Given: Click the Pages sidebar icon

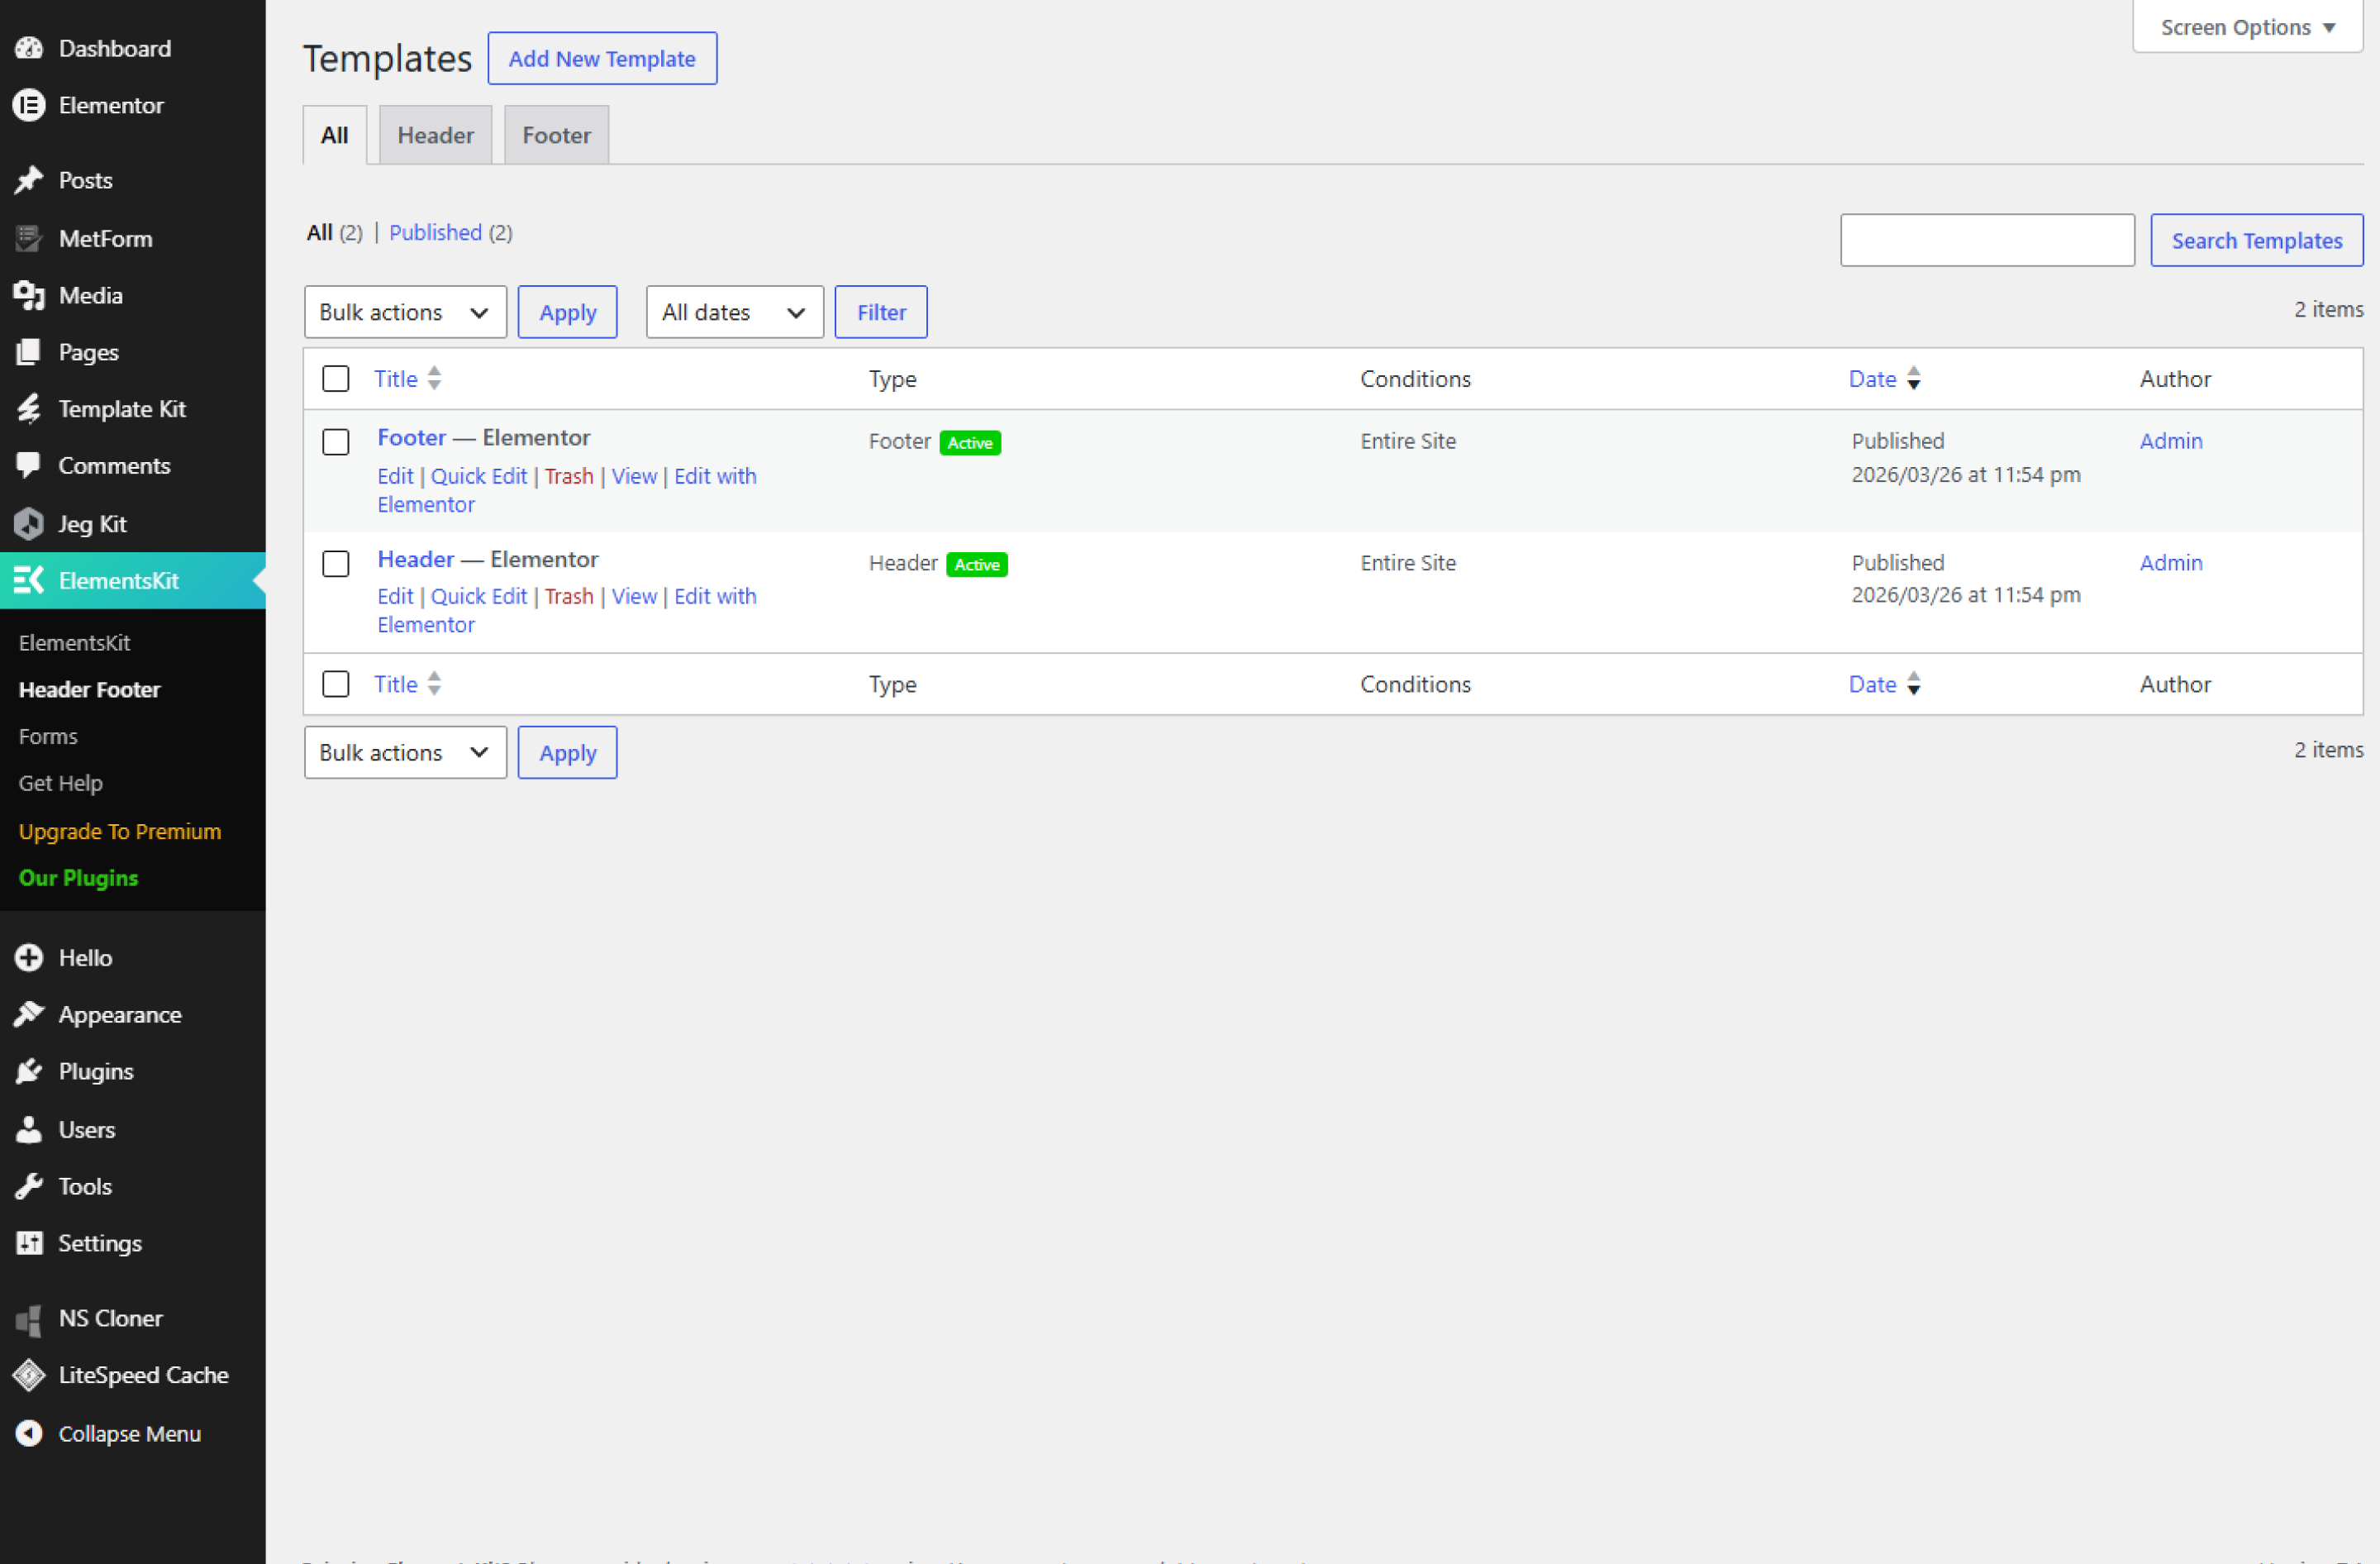Looking at the screenshot, I should (29, 352).
